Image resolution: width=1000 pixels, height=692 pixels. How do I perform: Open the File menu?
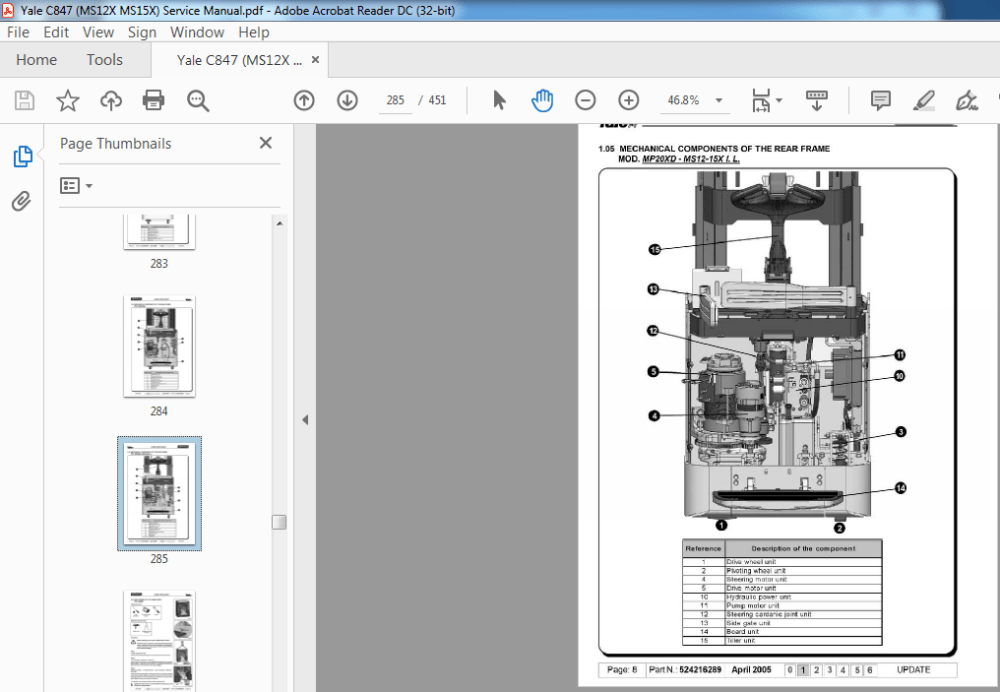[x=18, y=32]
